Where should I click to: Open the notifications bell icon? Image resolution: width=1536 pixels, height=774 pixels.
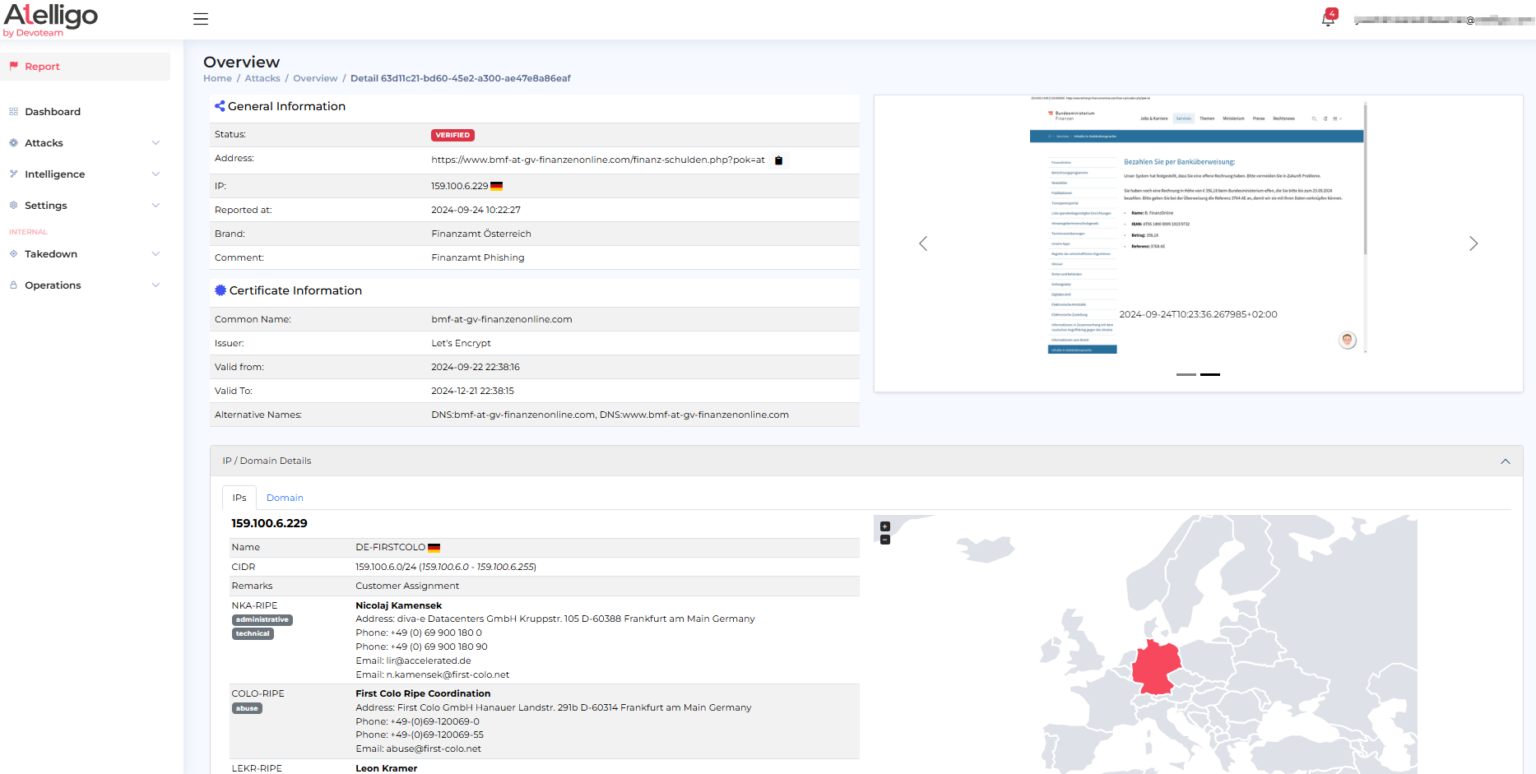[1328, 19]
